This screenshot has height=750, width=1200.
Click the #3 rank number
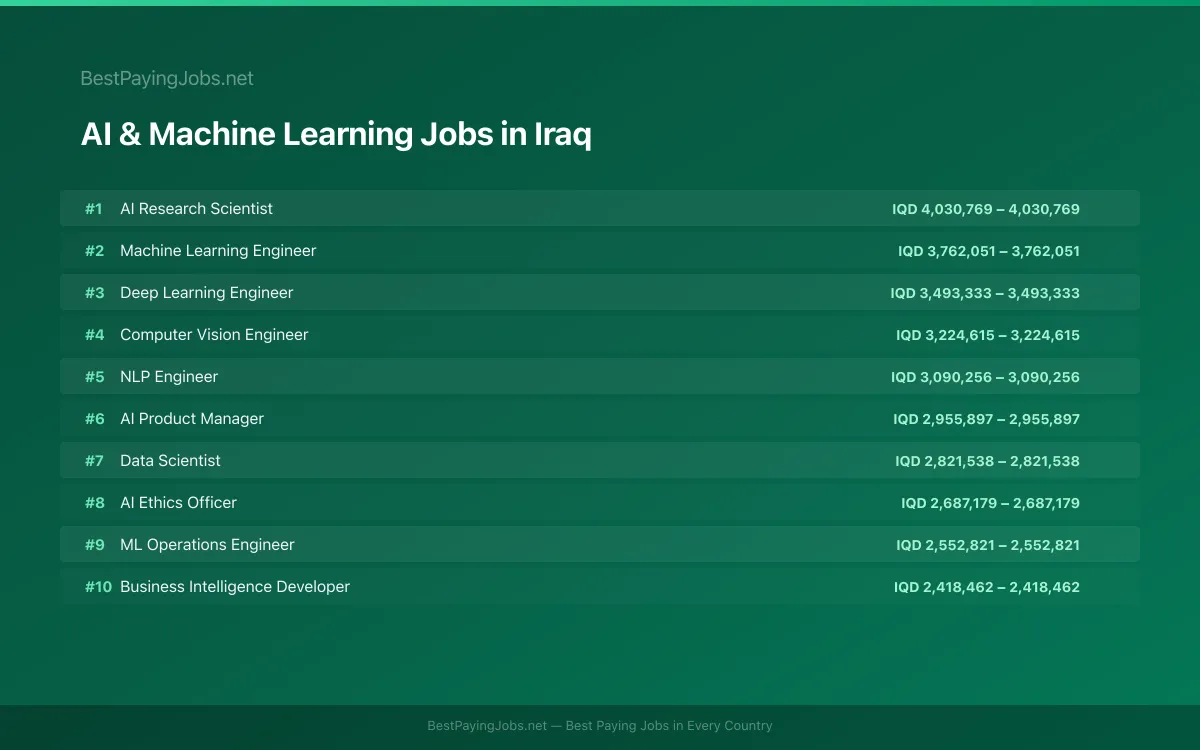point(94,293)
